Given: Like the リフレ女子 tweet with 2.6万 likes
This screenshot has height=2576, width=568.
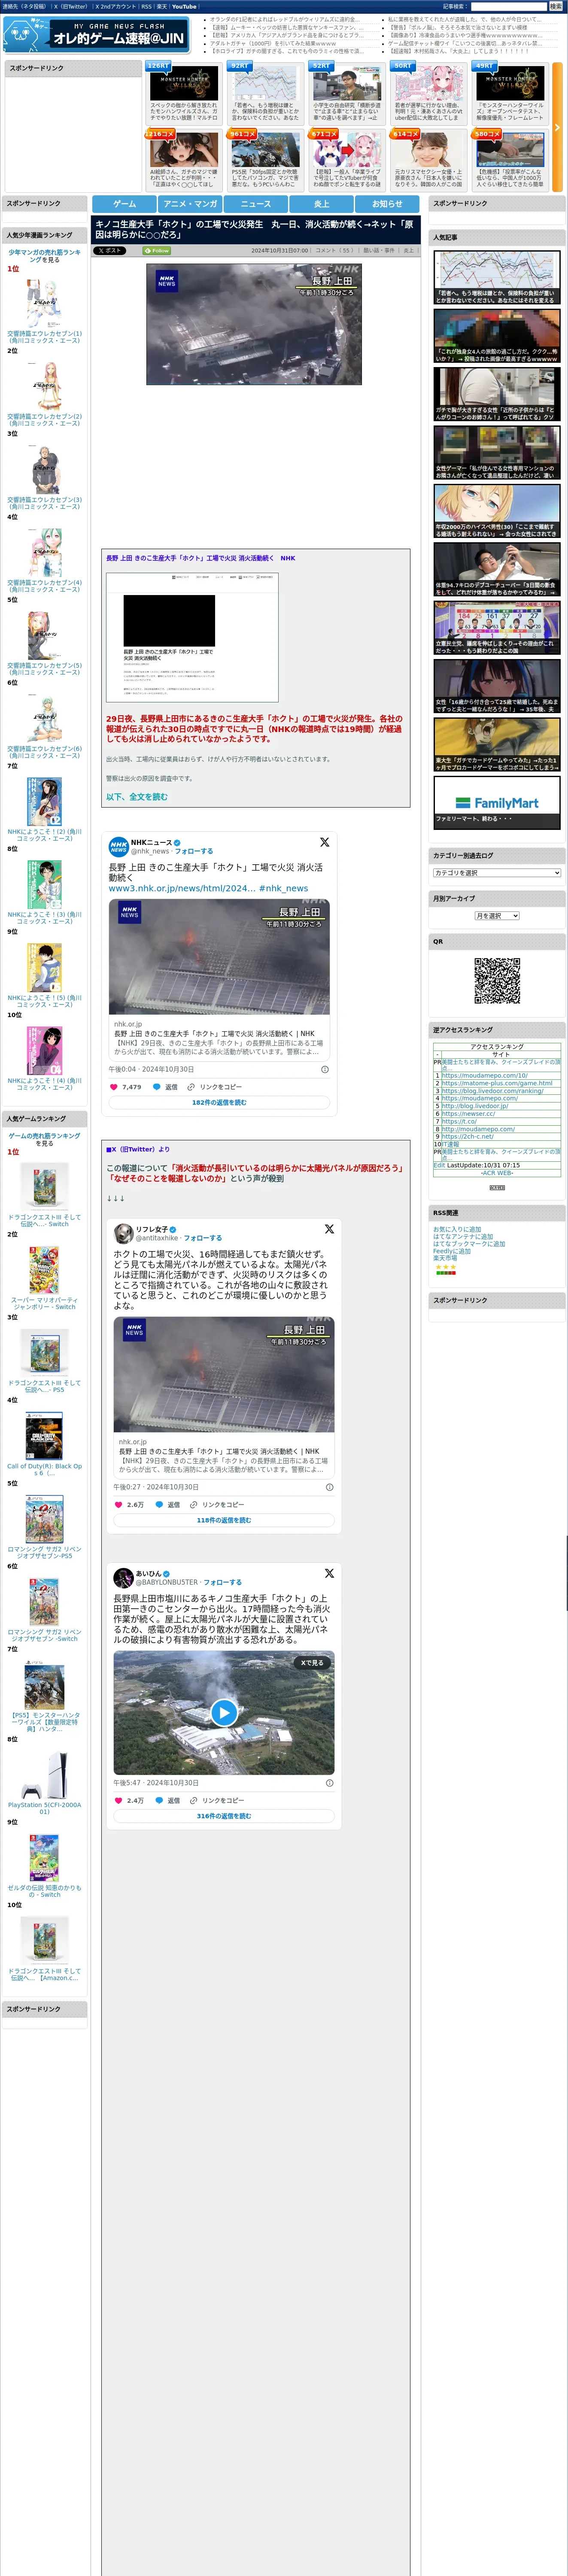Looking at the screenshot, I should [119, 1504].
